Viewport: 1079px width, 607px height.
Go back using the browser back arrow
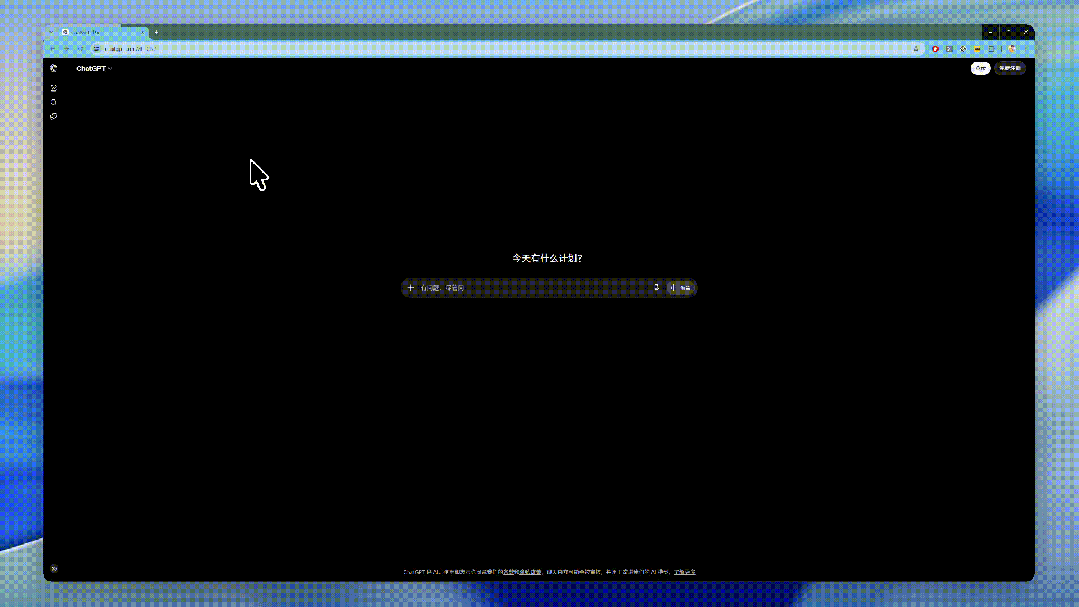pyautogui.click(x=52, y=49)
